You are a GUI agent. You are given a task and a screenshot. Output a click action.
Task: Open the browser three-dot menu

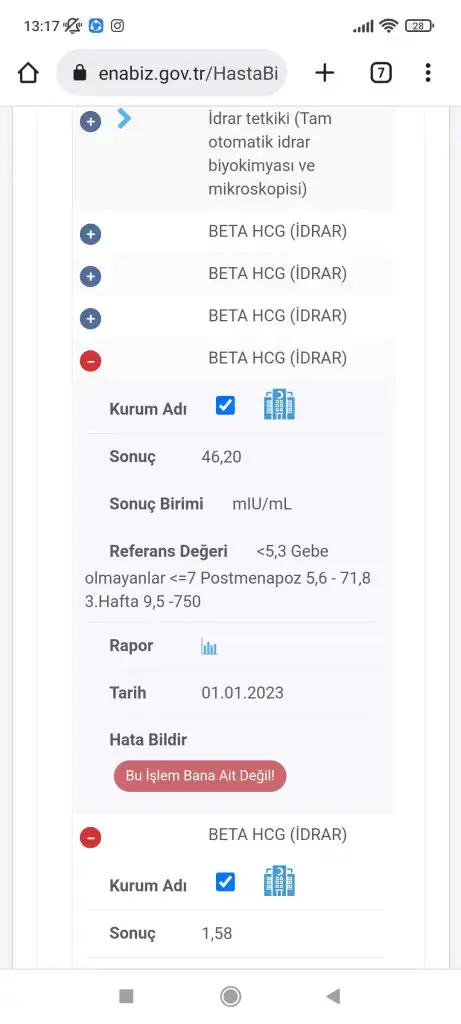tap(428, 72)
